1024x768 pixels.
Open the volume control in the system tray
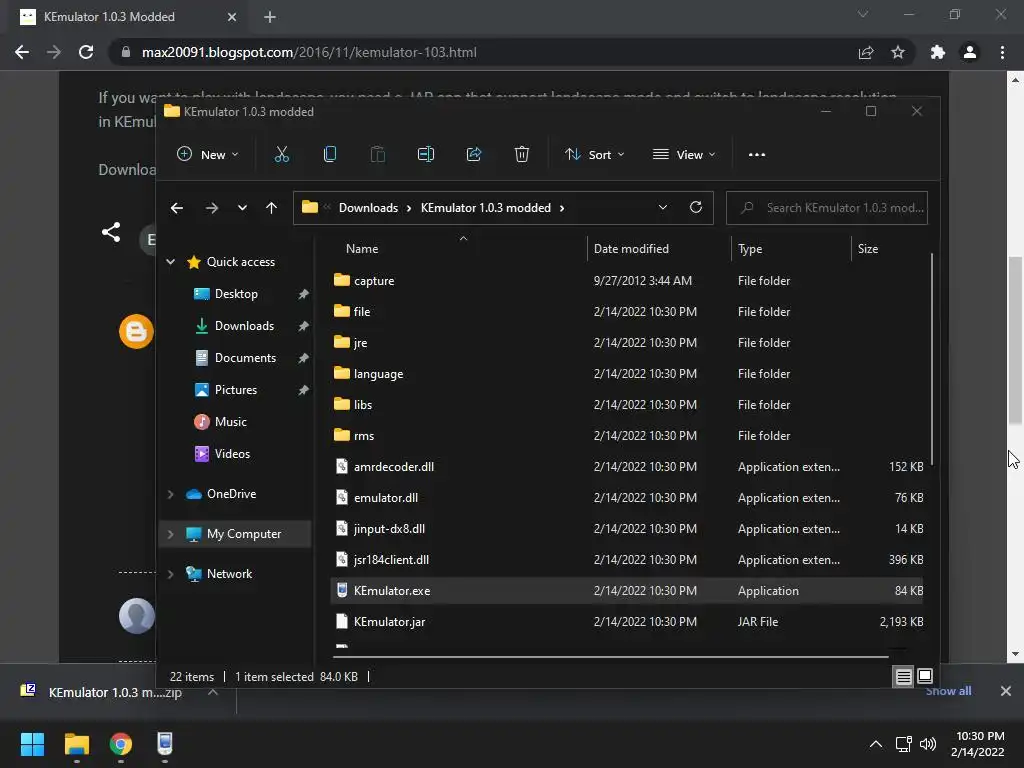coord(927,744)
